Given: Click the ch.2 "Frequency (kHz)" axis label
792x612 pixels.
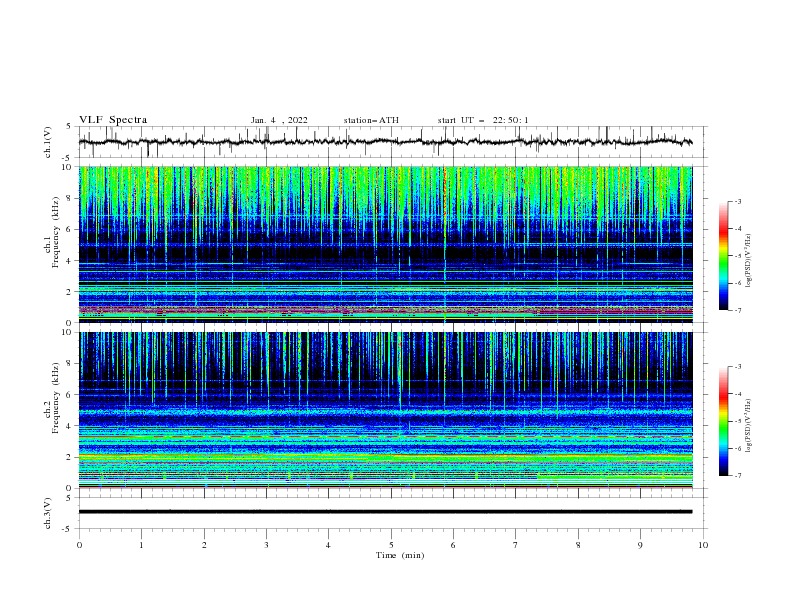Looking at the screenshot, I should coord(56,397).
